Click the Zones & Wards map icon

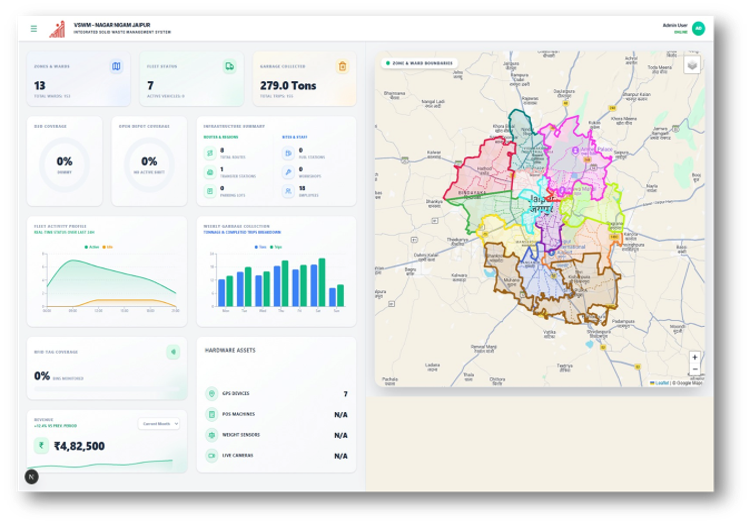[116, 66]
